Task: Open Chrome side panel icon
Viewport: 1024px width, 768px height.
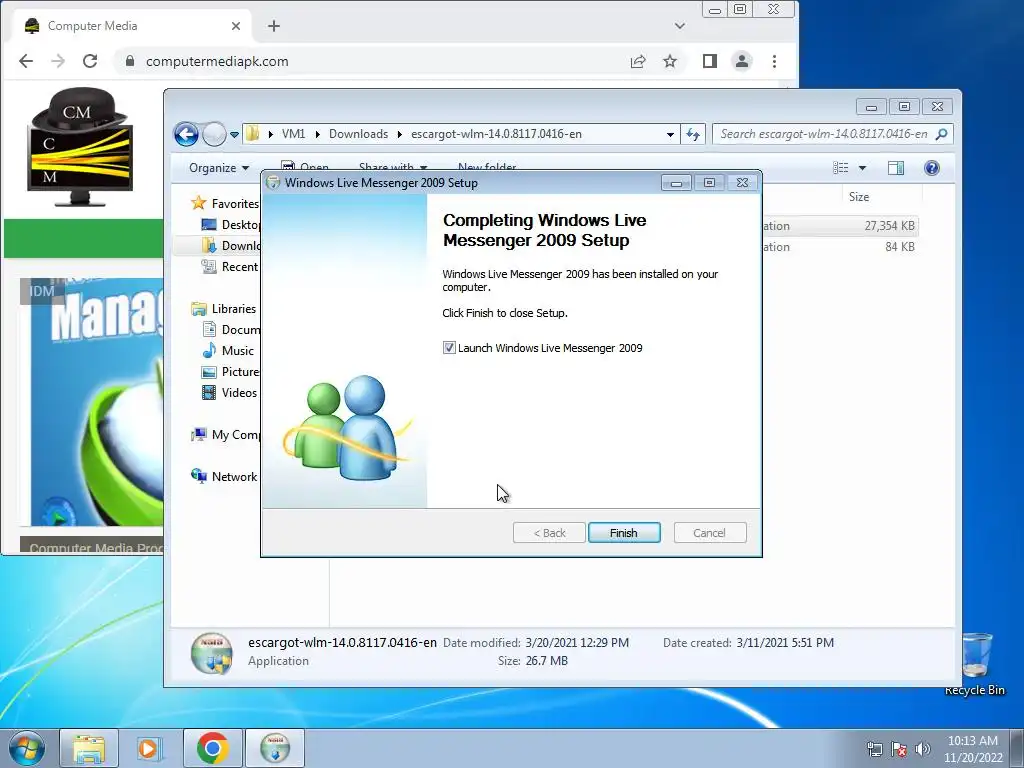Action: point(710,61)
